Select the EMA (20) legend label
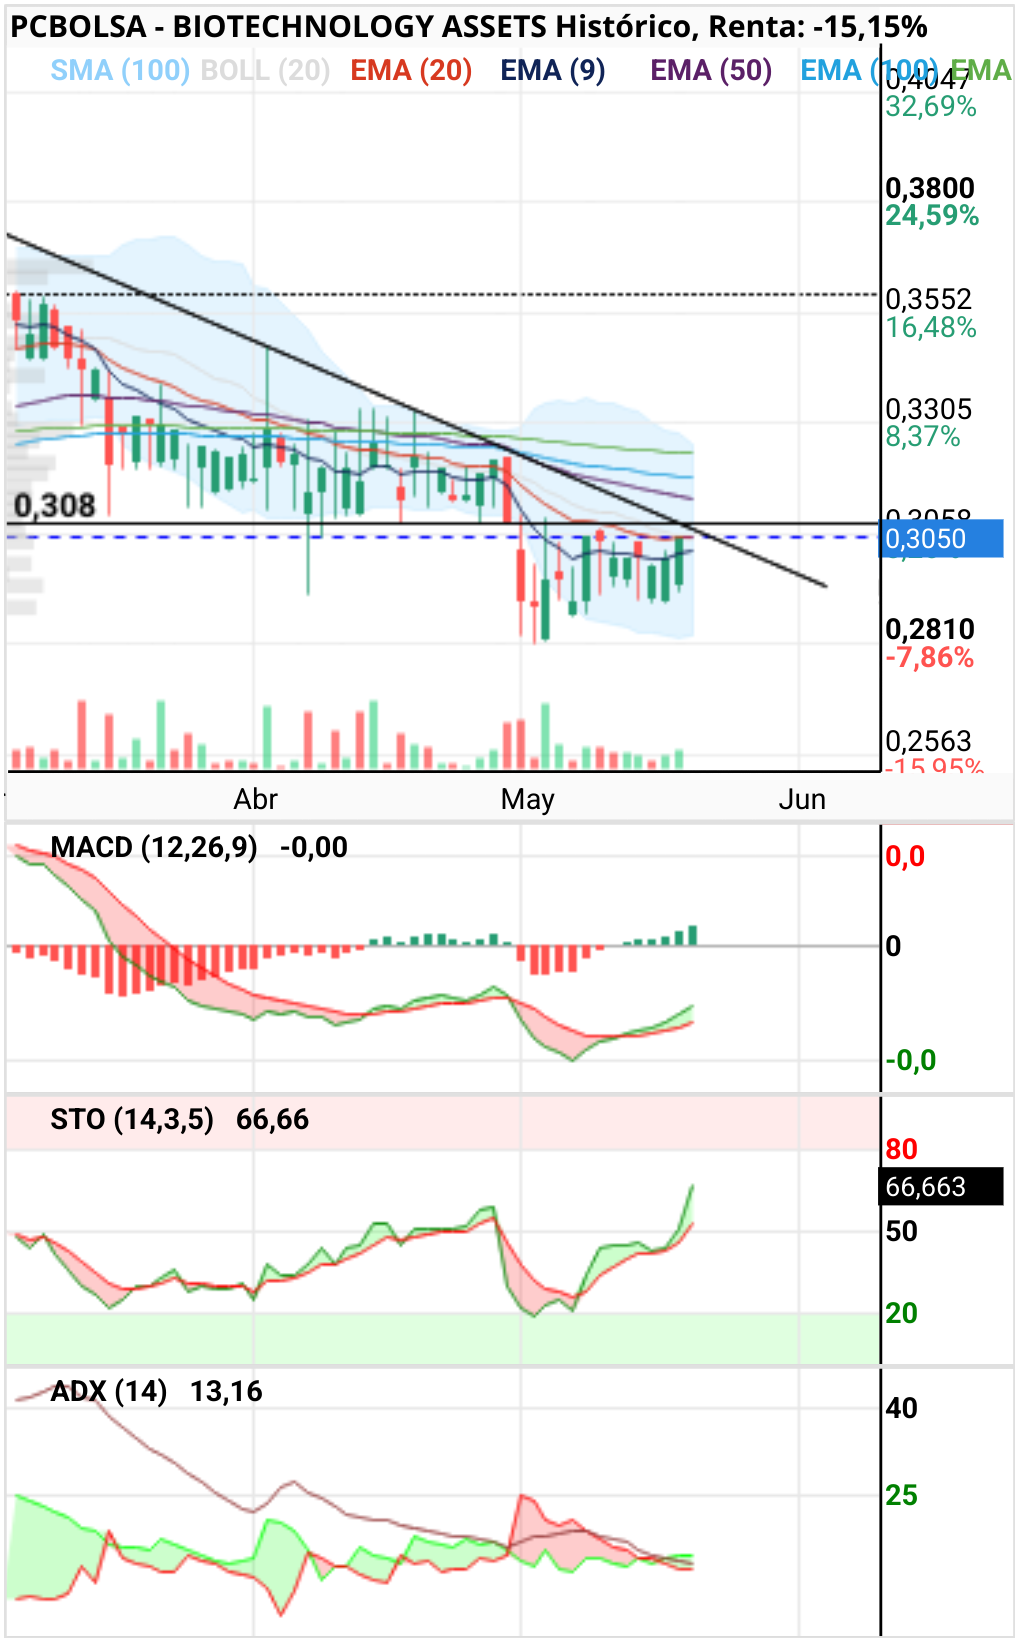Viewport: 1019px width, 1642px height. pos(411,71)
